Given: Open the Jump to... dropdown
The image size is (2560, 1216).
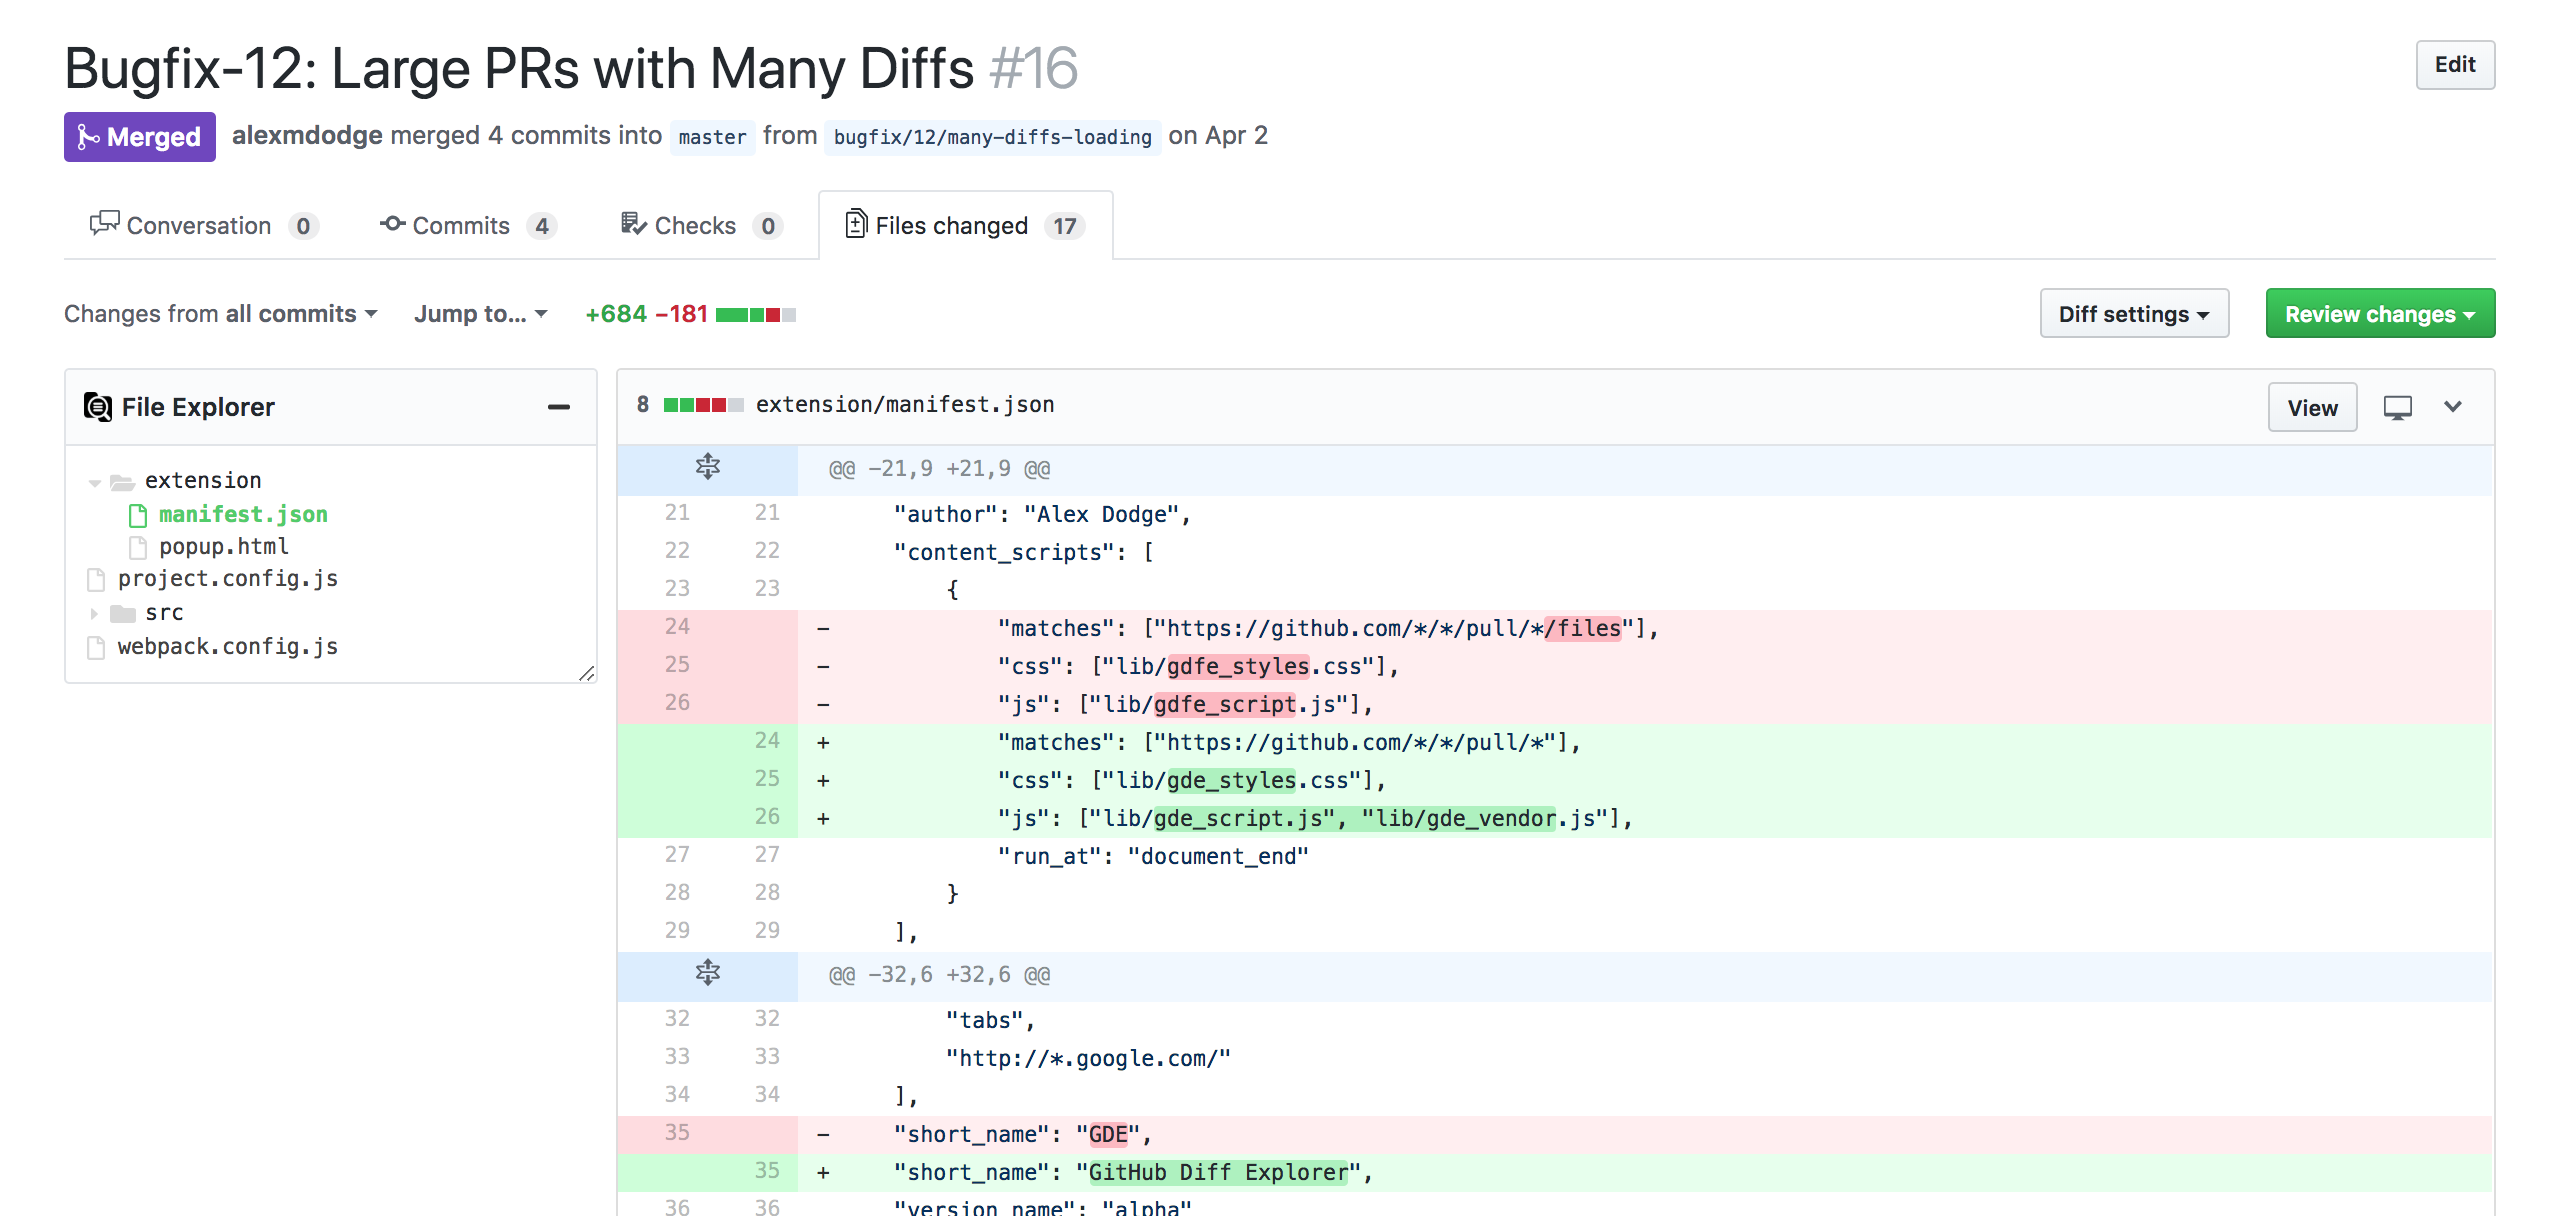Looking at the screenshot, I should [480, 314].
